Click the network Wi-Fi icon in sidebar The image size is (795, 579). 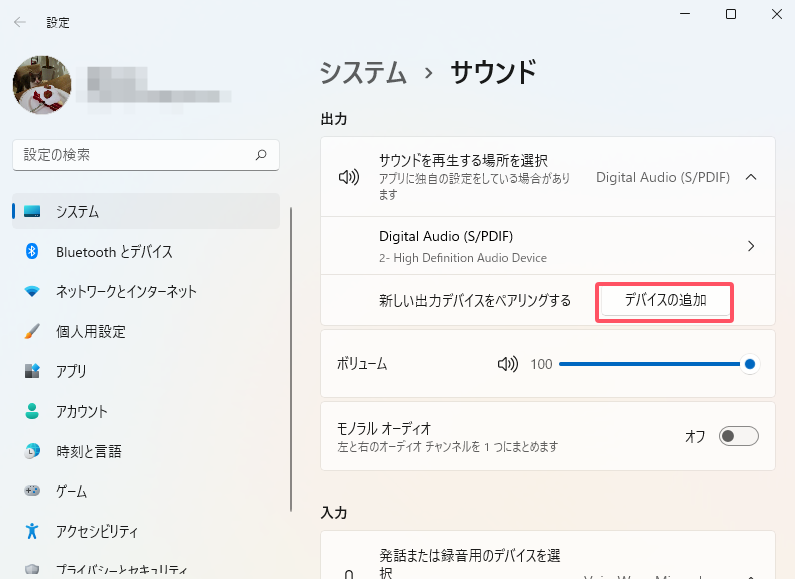[x=32, y=292]
